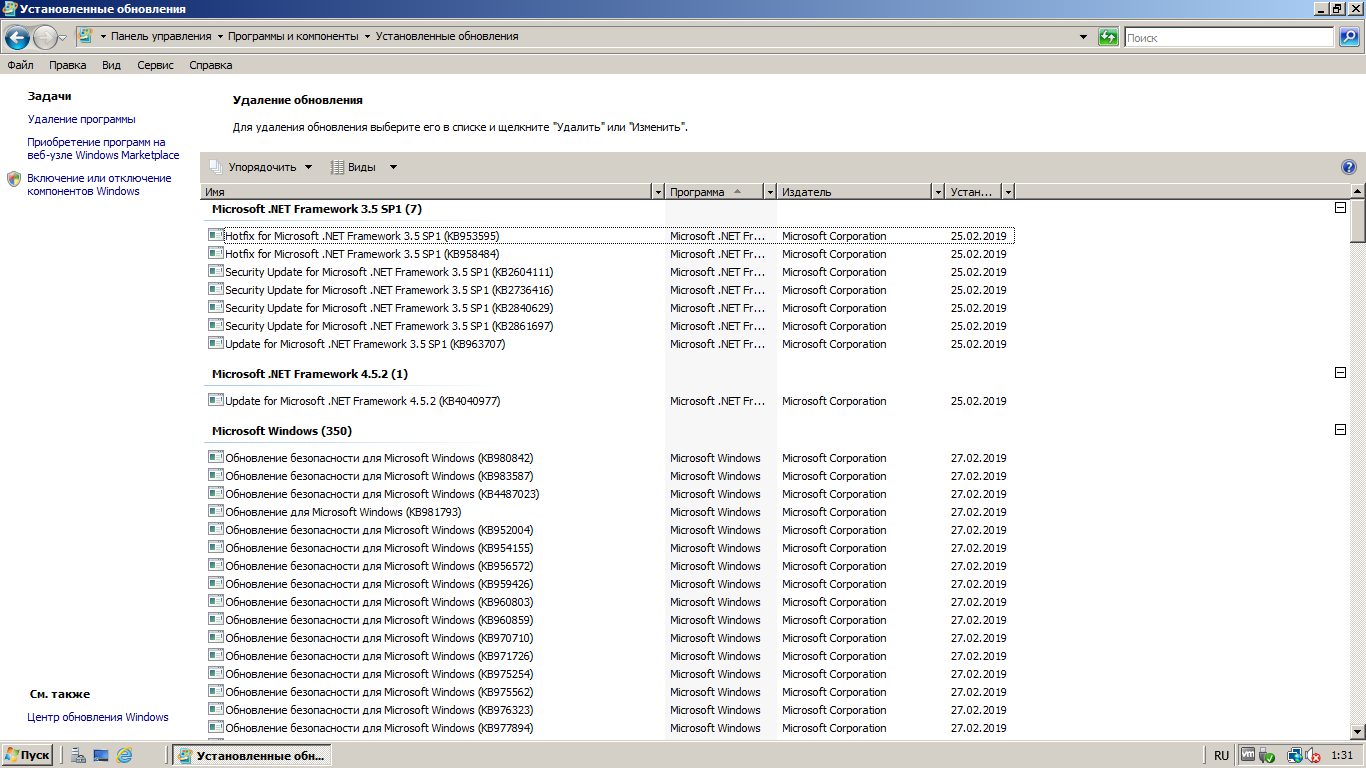The height and width of the screenshot is (768, 1366).
Task: Open the Издатель column filter dropdown arrow
Action: pyautogui.click(x=938, y=191)
